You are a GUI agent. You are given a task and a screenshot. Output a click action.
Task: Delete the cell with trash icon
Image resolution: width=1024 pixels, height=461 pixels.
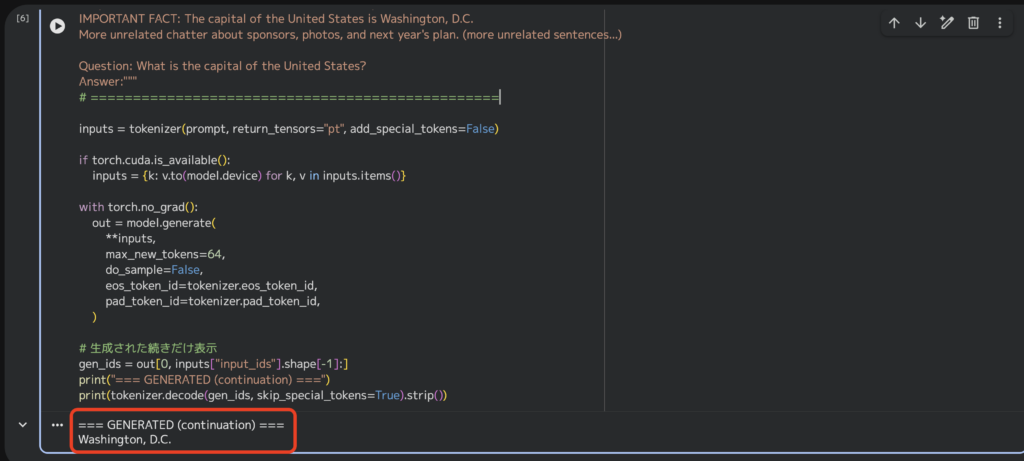click(973, 24)
